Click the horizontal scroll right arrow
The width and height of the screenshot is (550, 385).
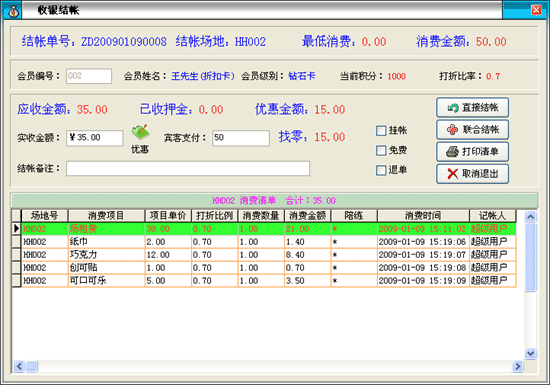[x=517, y=366]
